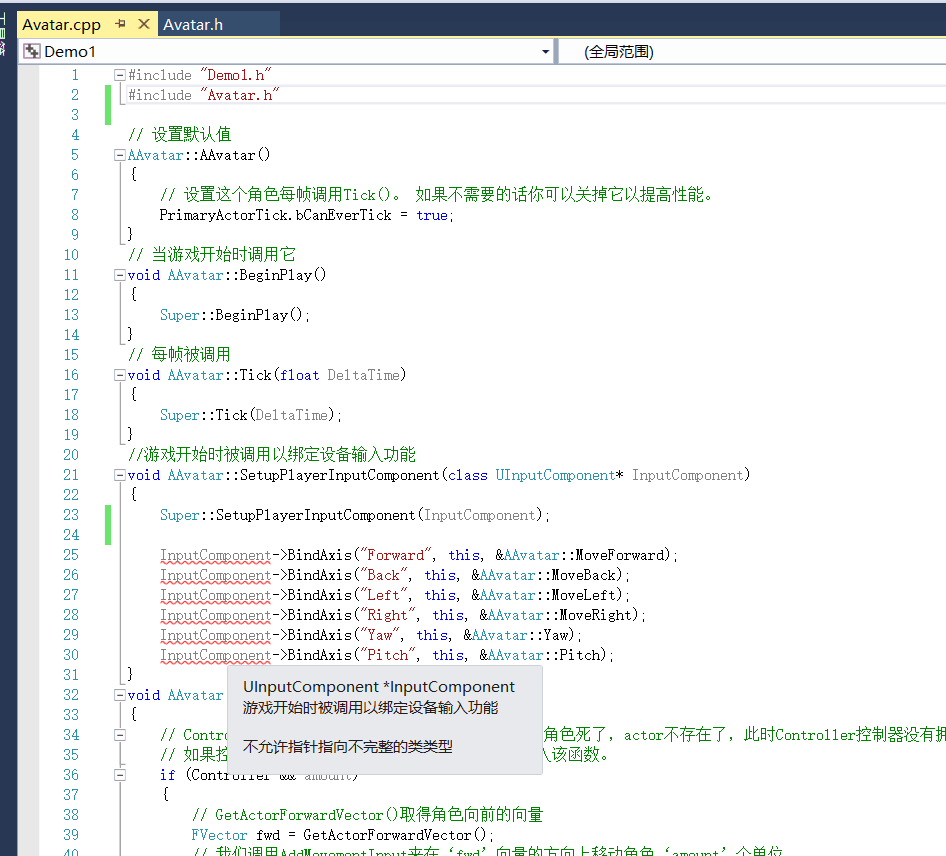Collapse the SetupPlayerInputComponent function
The height and width of the screenshot is (856, 946).
click(119, 475)
